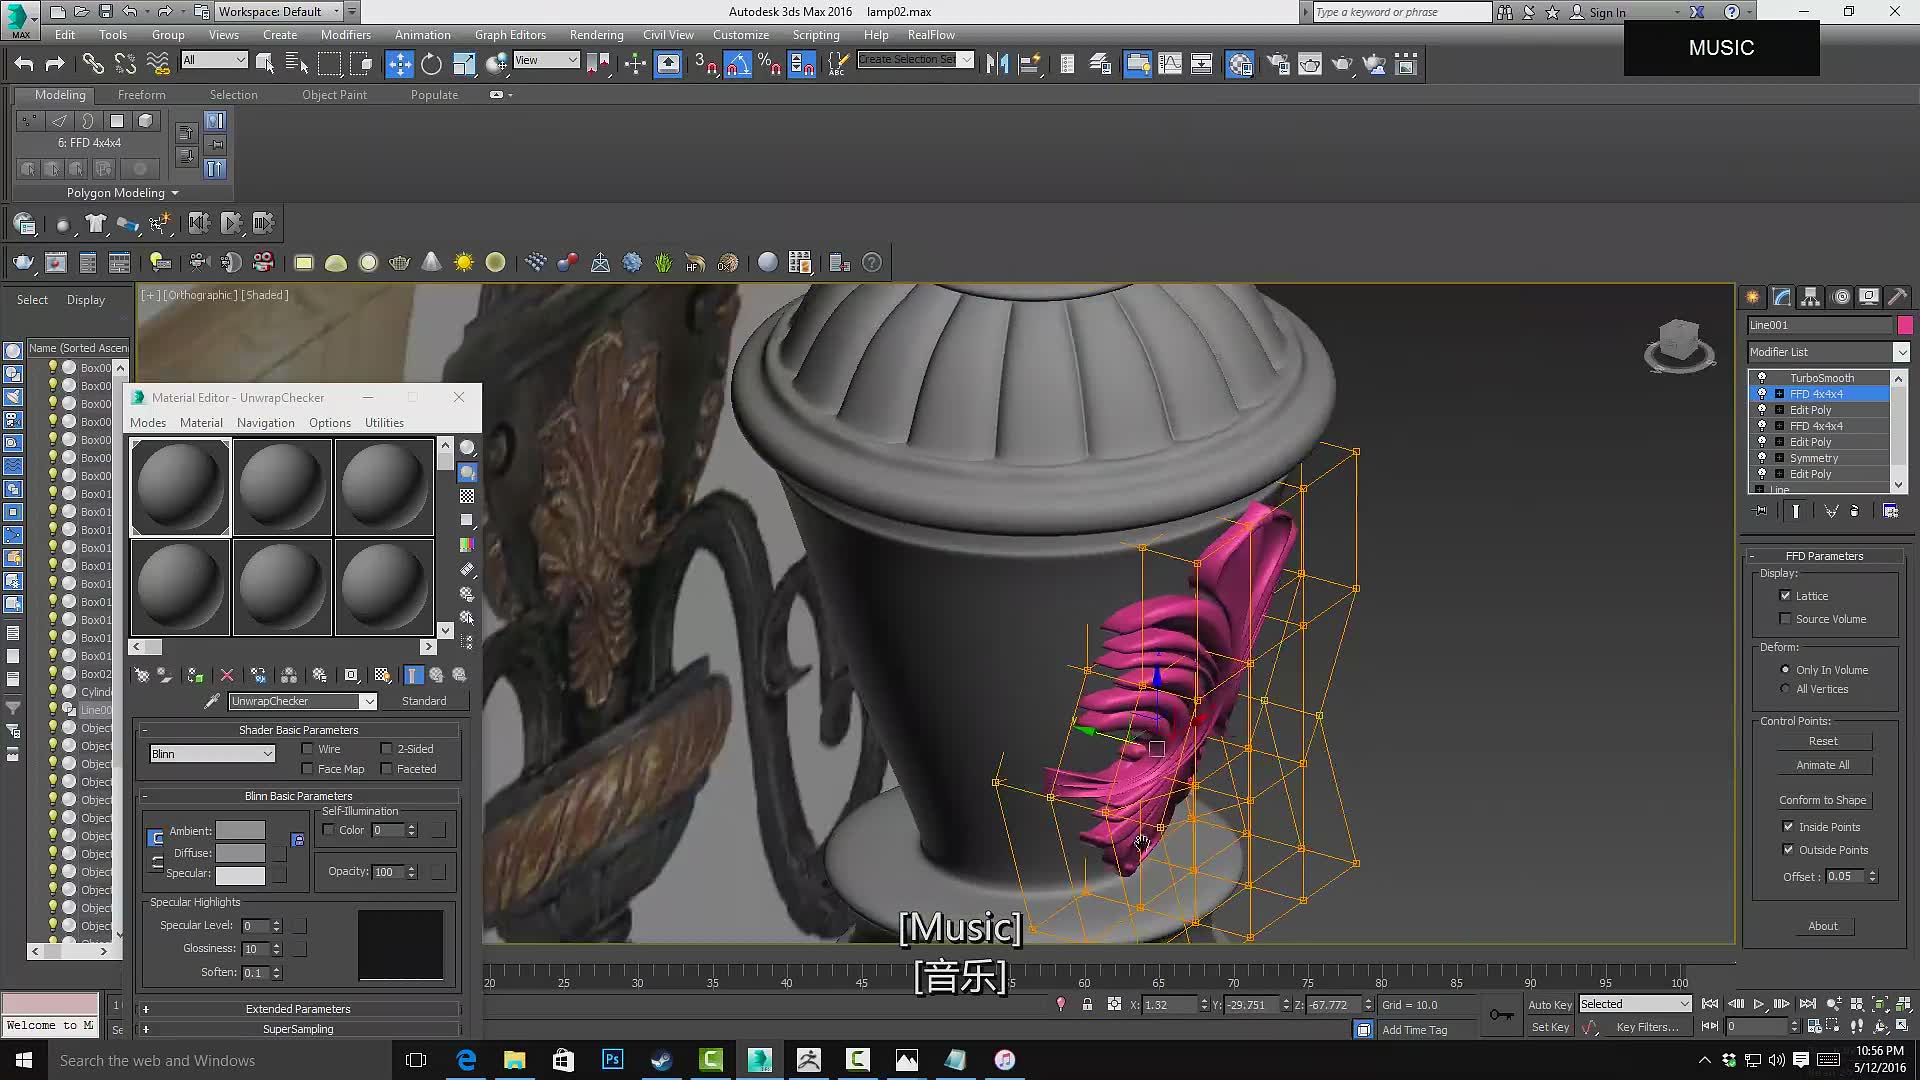1920x1080 pixels.
Task: Click the Conform to Shape button
Action: pos(1823,800)
